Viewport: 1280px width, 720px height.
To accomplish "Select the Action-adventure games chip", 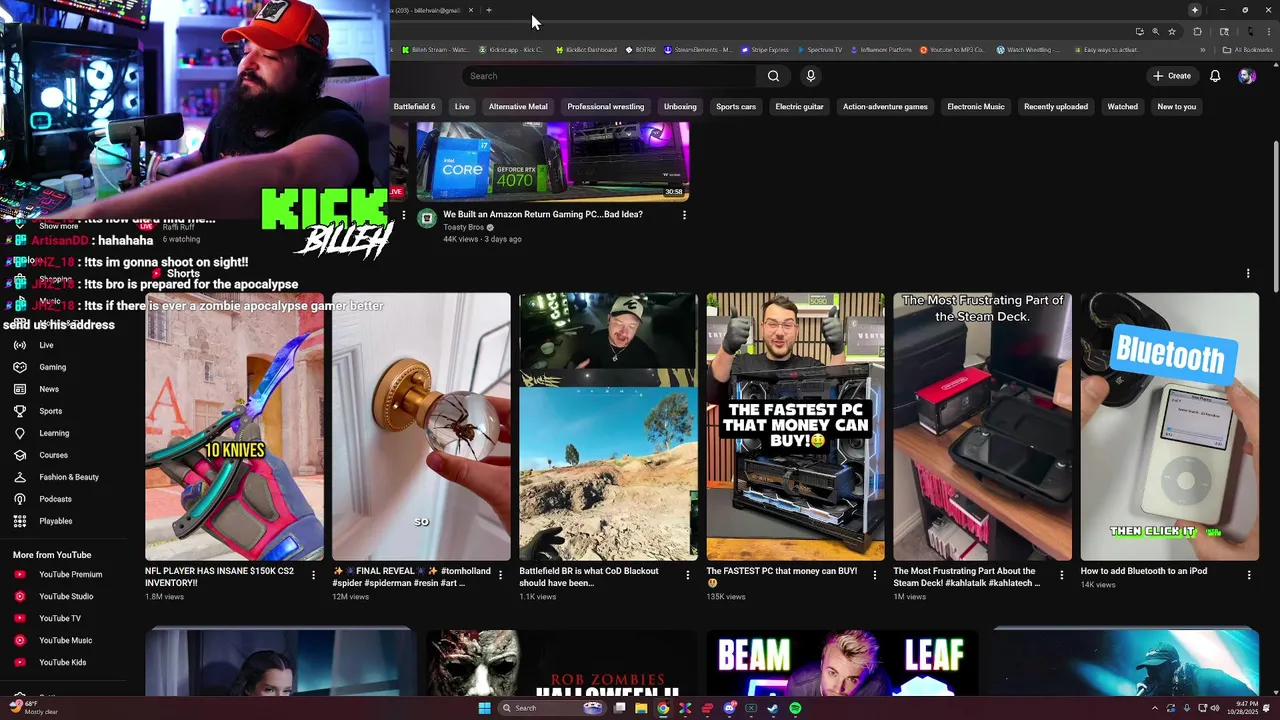I will pyautogui.click(x=885, y=106).
